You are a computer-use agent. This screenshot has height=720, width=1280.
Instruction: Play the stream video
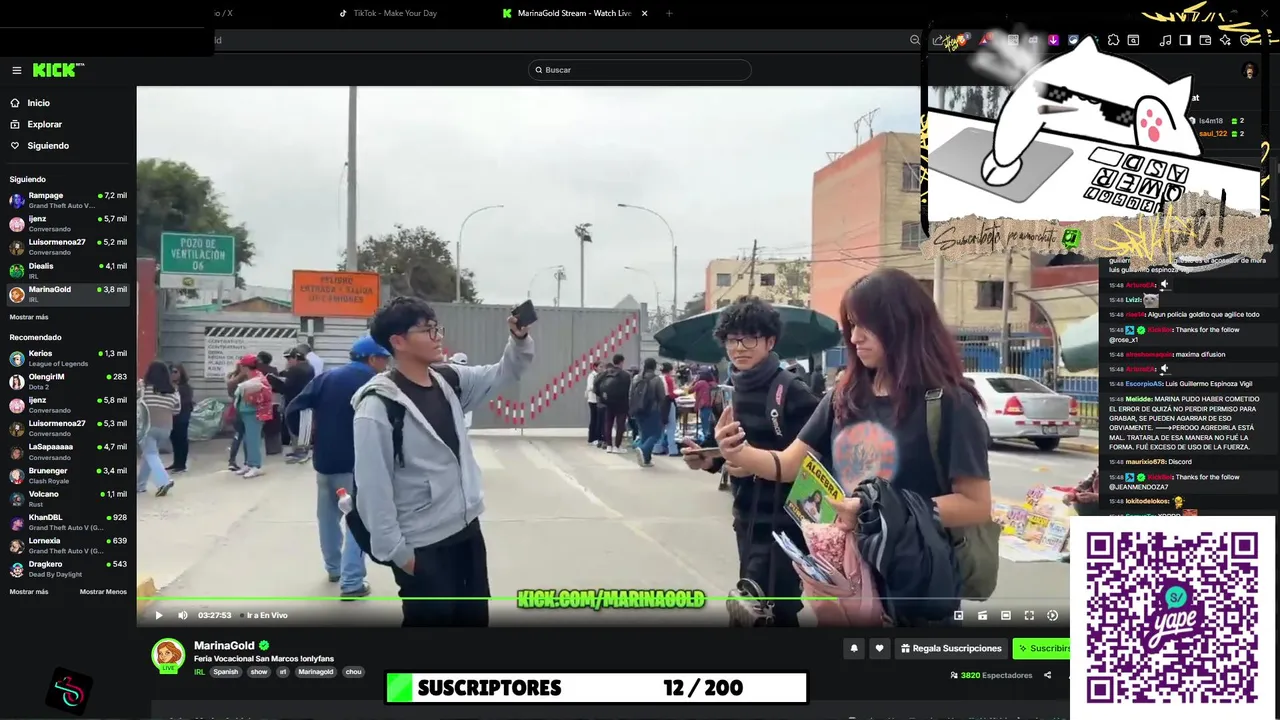(158, 615)
